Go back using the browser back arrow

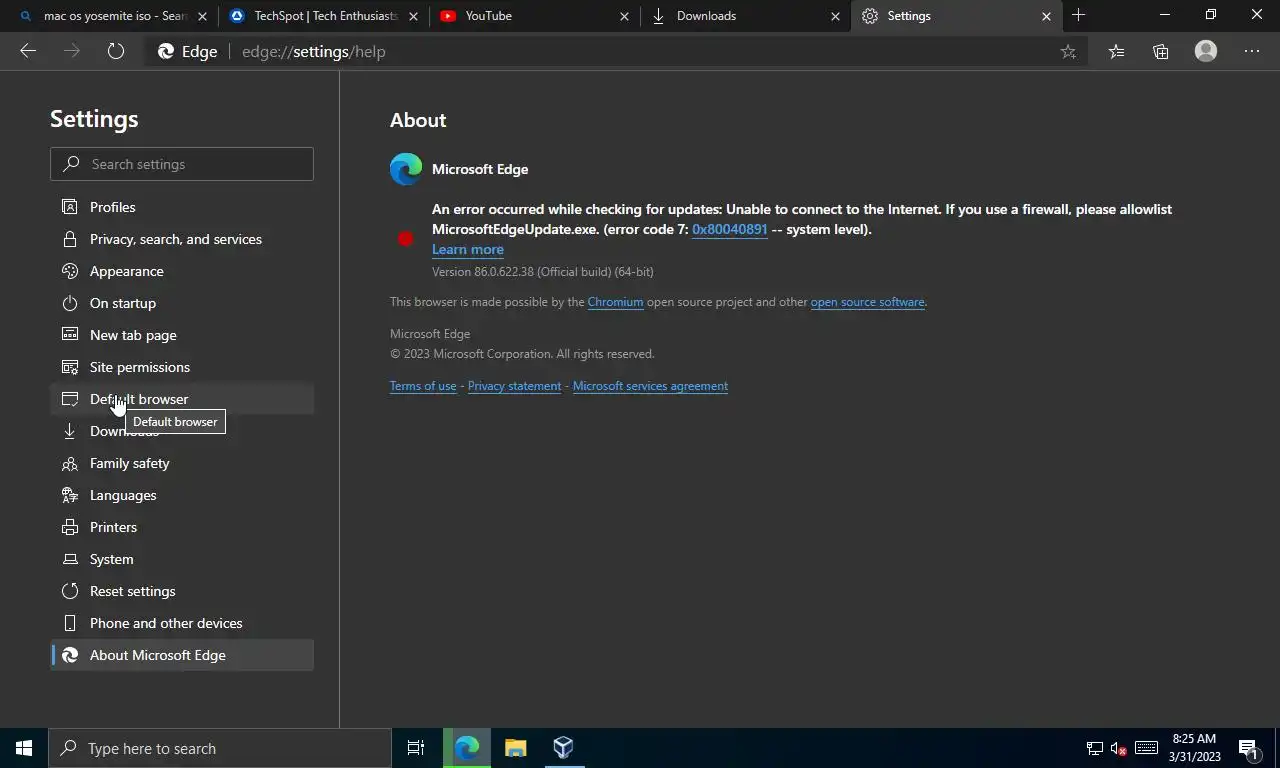coord(28,51)
